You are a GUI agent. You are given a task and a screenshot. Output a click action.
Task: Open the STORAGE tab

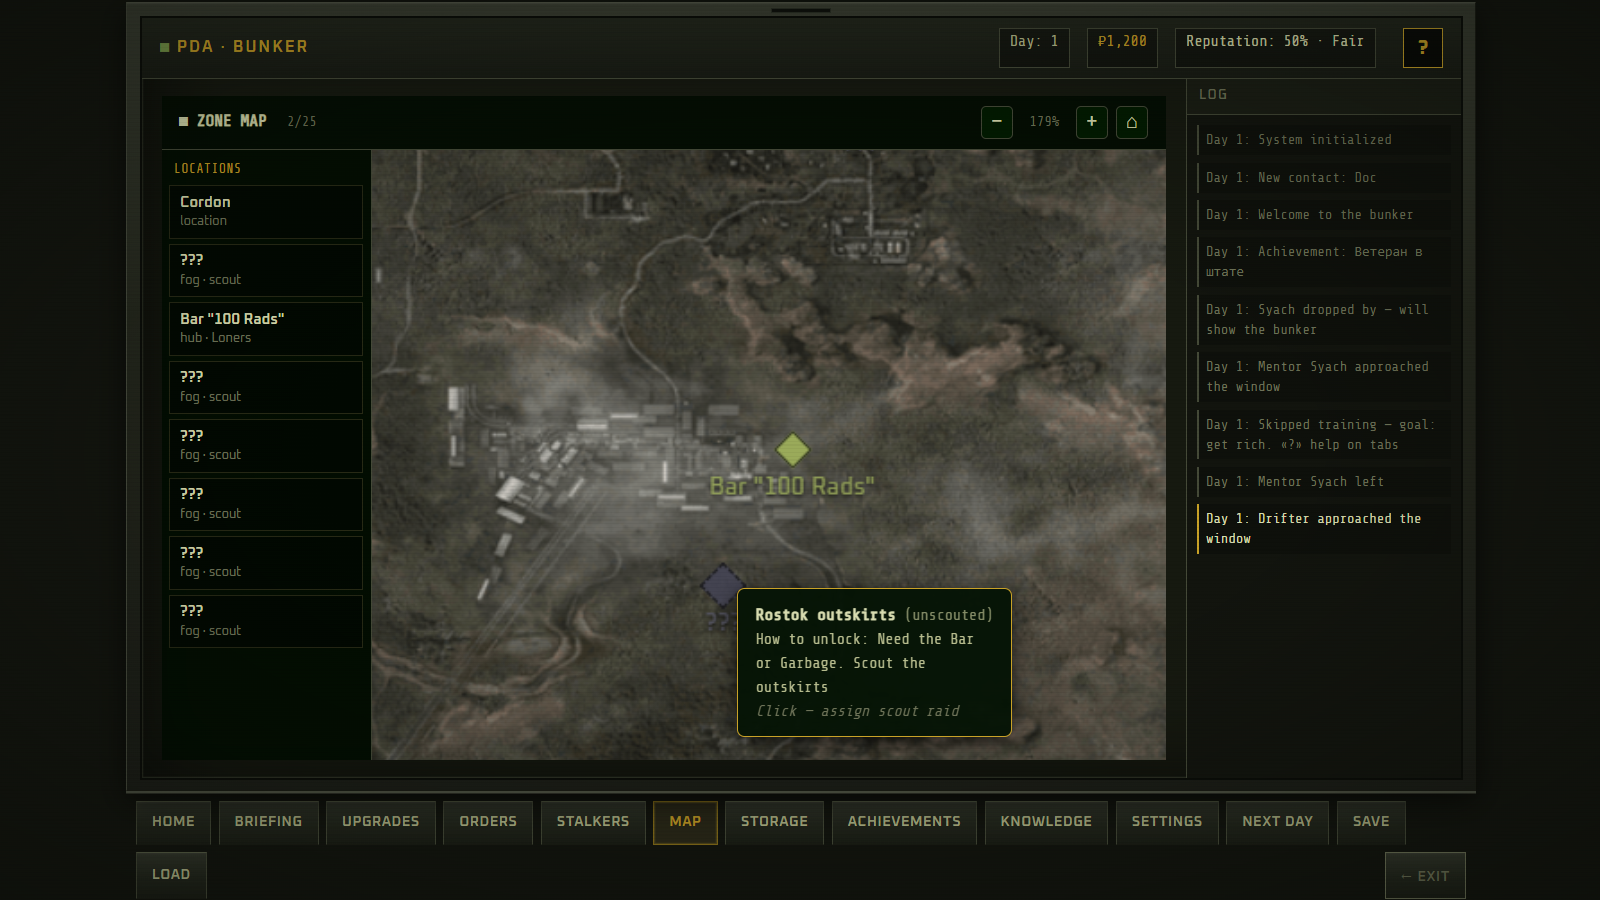774,822
